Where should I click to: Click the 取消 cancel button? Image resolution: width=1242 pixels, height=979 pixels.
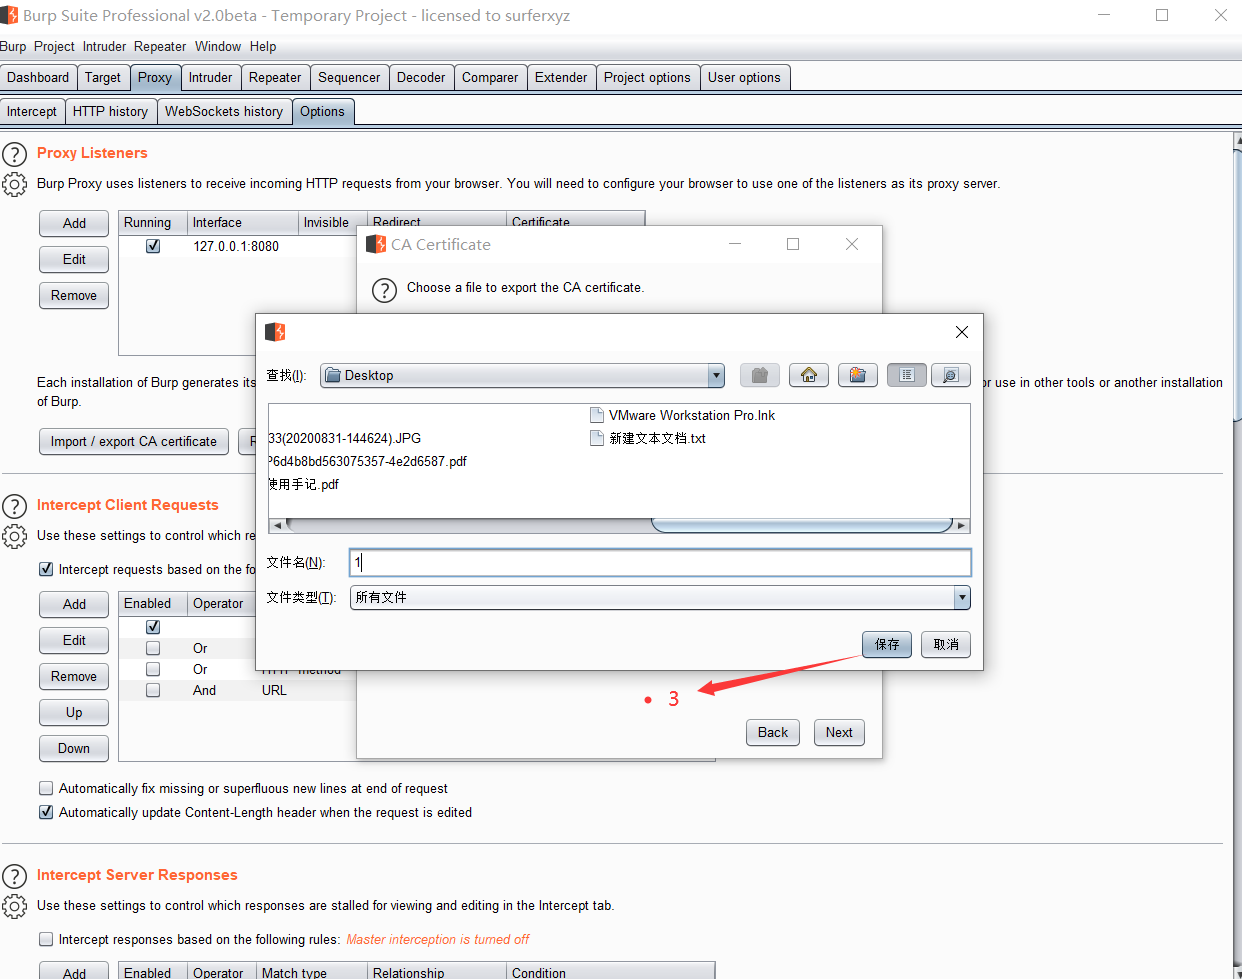946,644
